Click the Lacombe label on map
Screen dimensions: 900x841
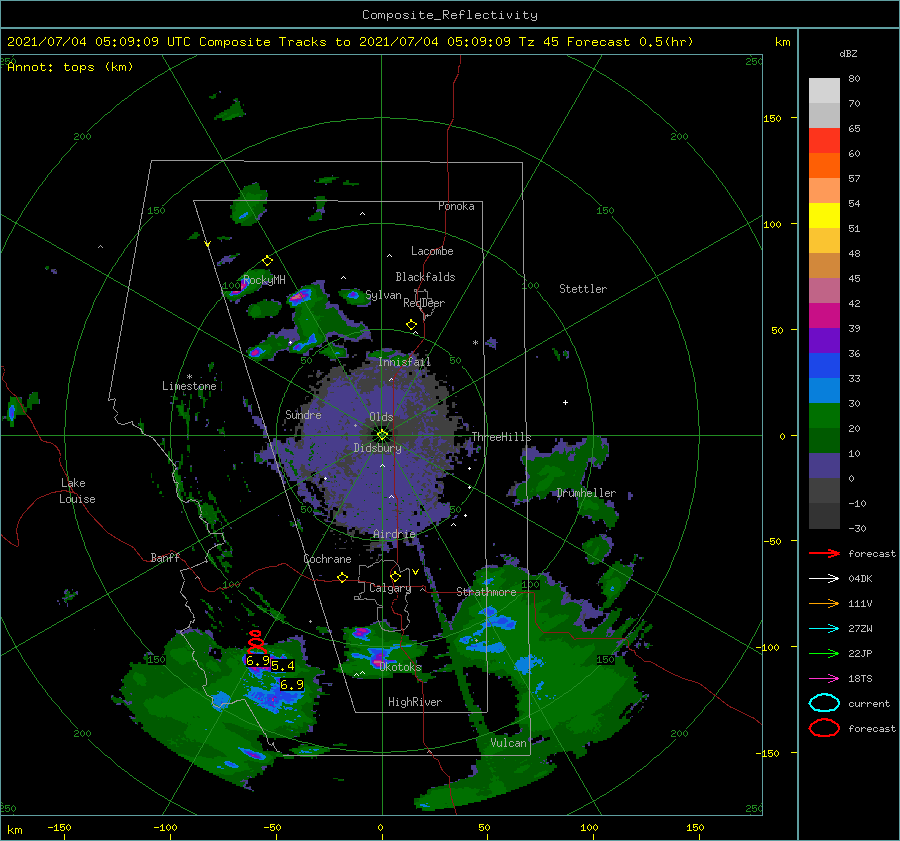point(432,251)
